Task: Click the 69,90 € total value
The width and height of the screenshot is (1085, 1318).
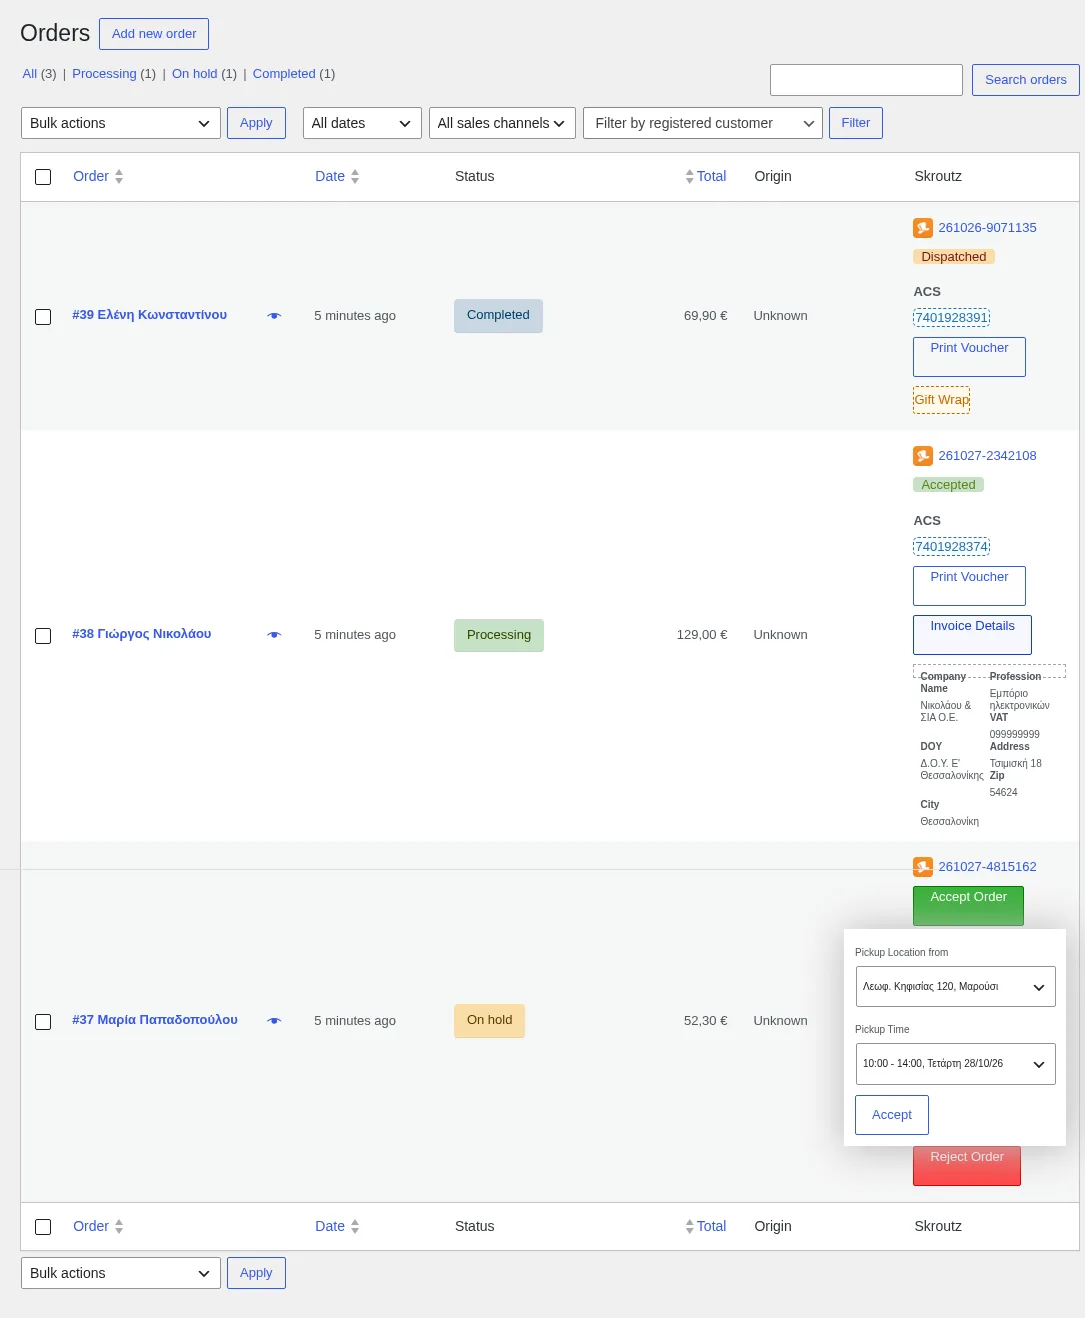Action: click(705, 316)
